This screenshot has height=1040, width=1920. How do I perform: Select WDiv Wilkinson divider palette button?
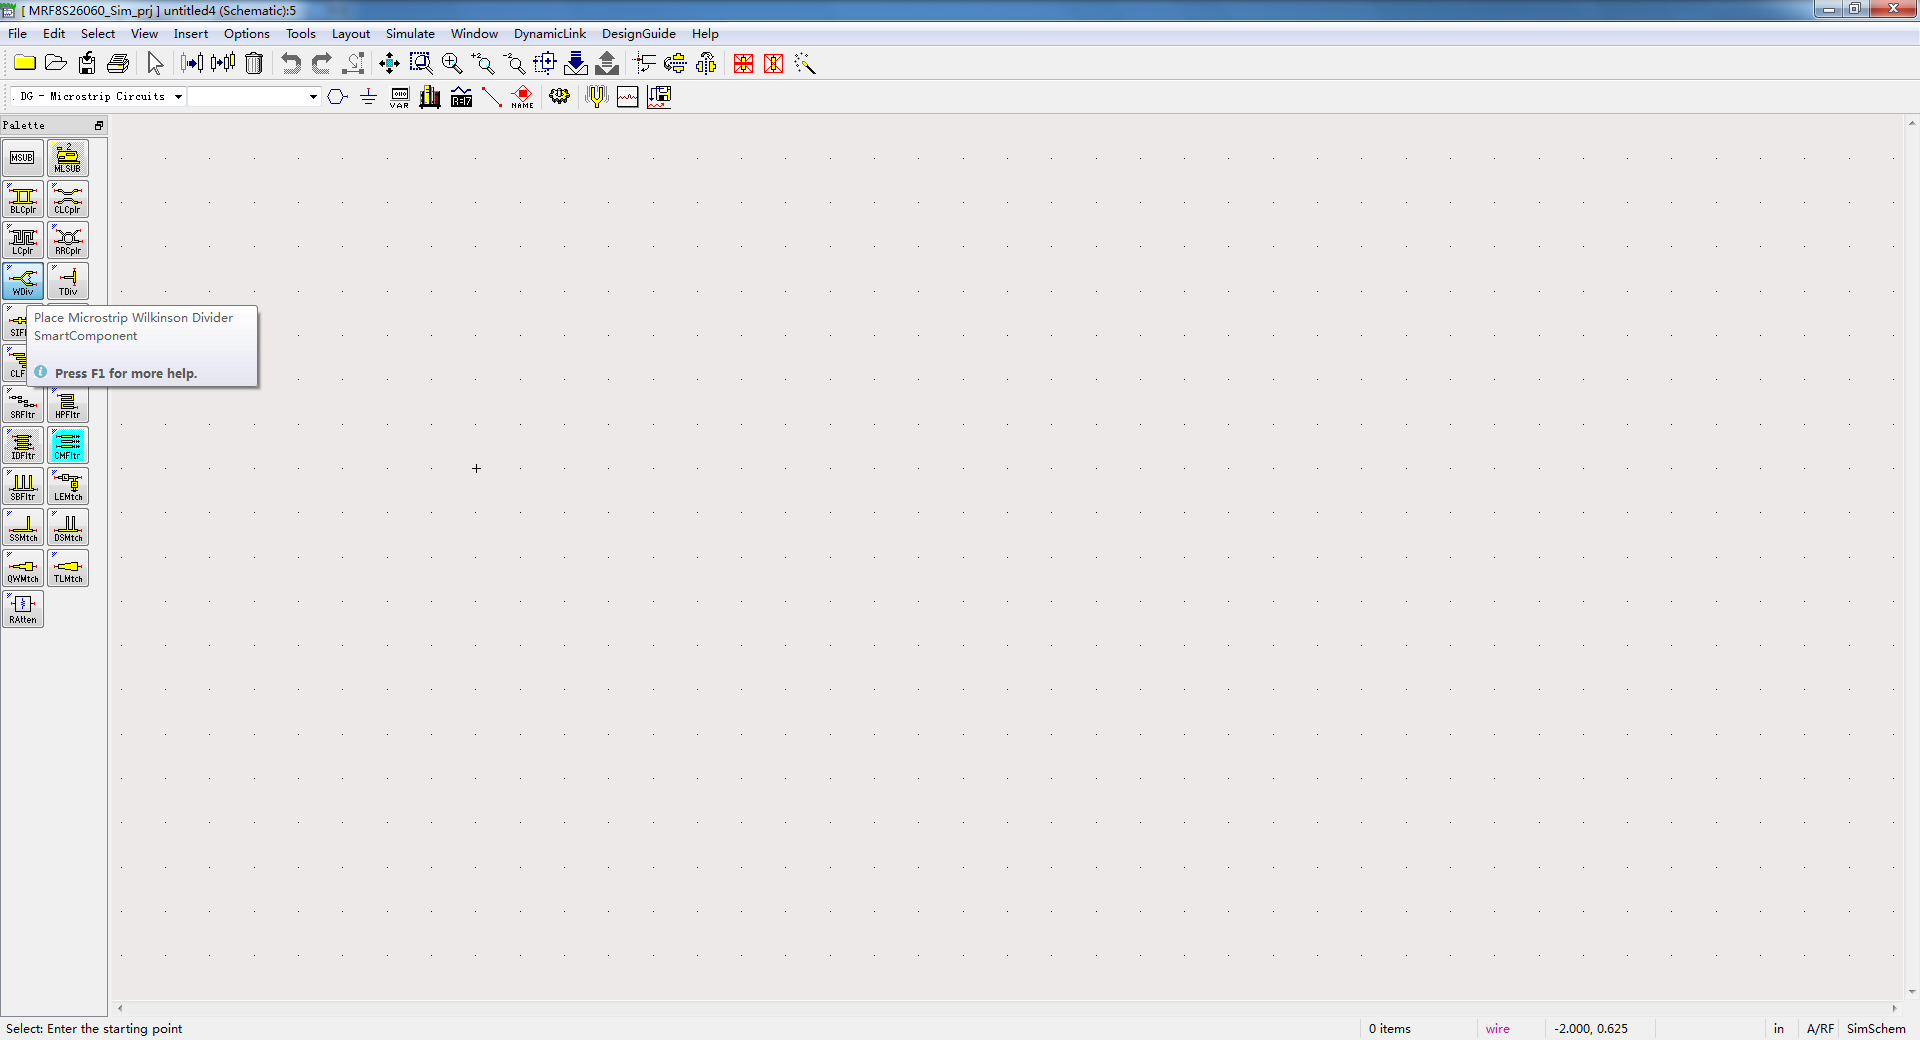pyautogui.click(x=23, y=281)
